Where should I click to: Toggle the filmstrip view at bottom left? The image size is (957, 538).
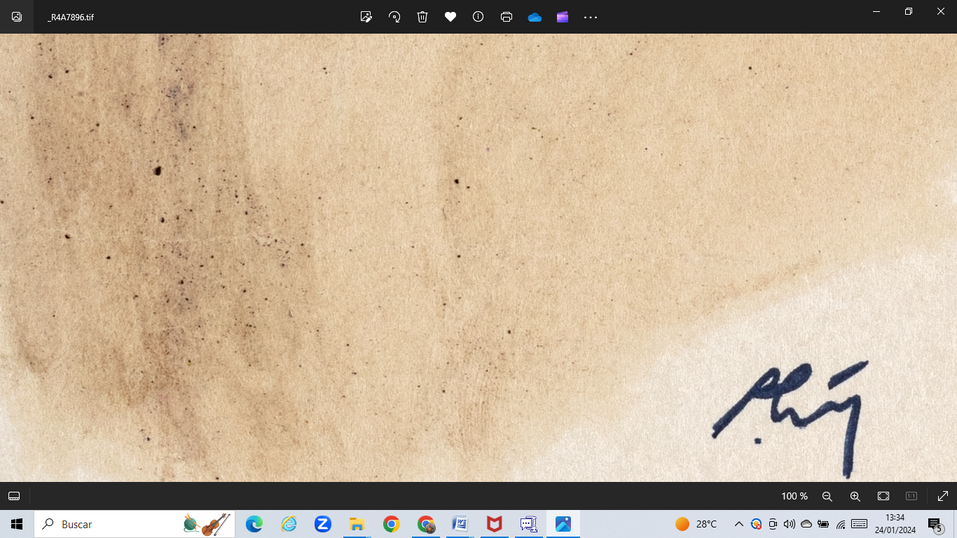pos(14,496)
